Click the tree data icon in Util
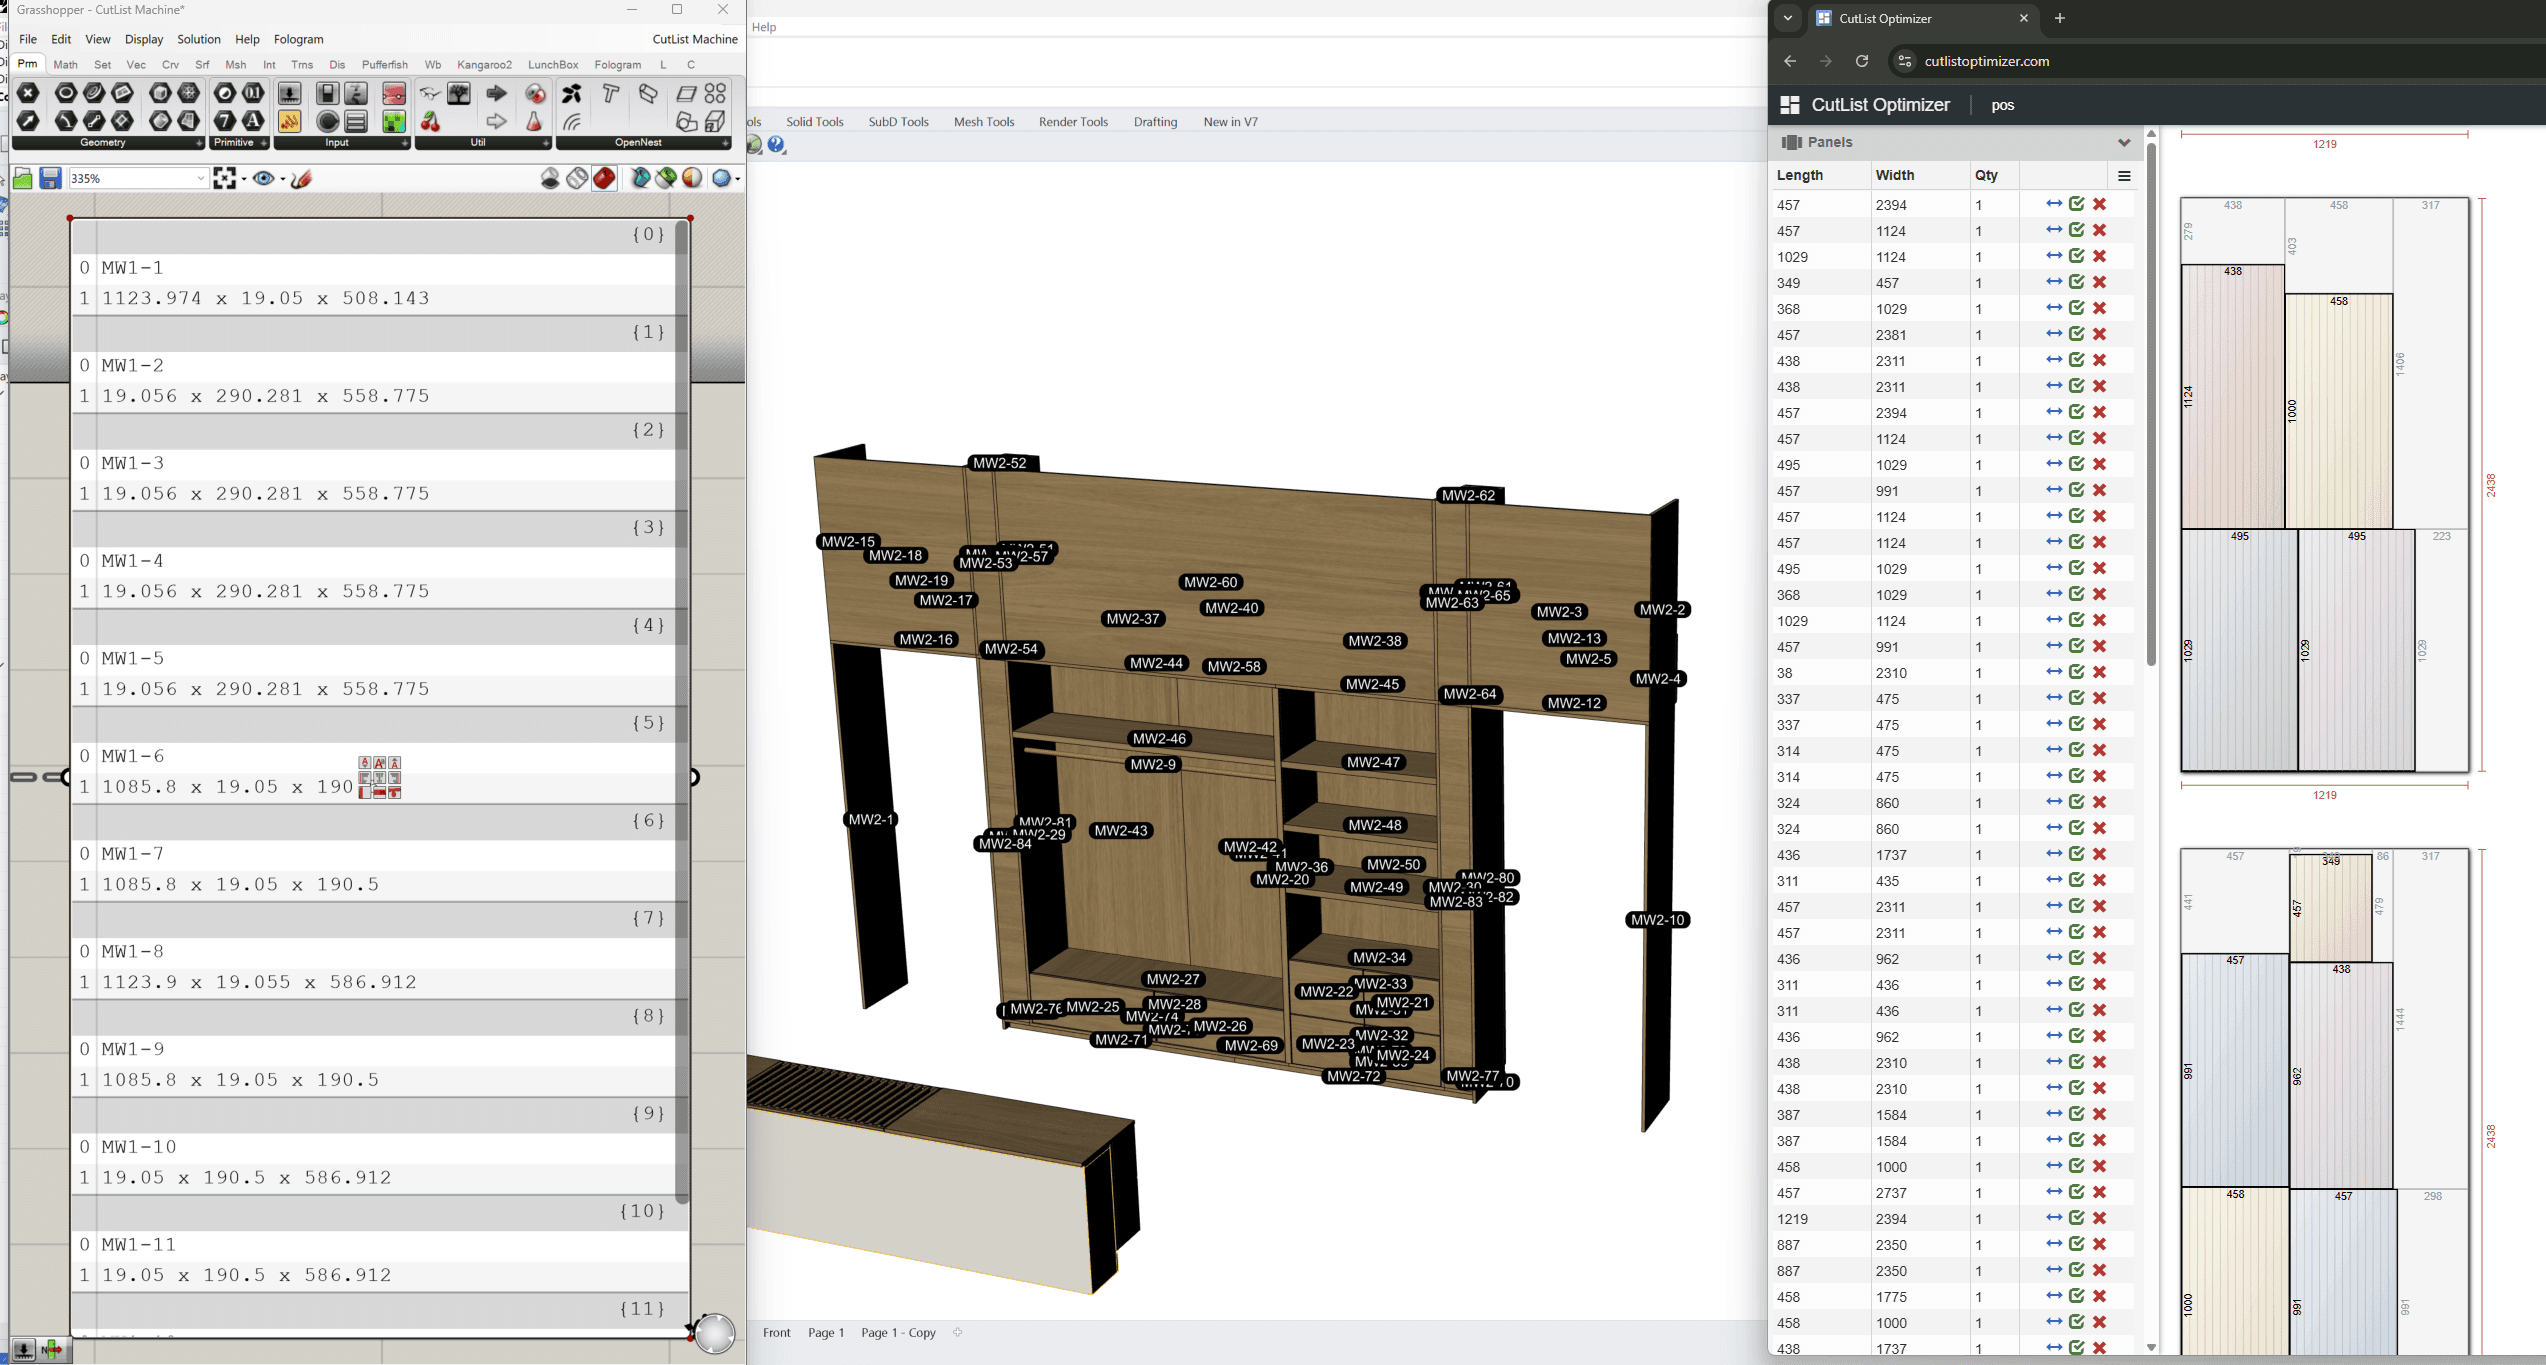The width and height of the screenshot is (2546, 1365). click(x=458, y=94)
